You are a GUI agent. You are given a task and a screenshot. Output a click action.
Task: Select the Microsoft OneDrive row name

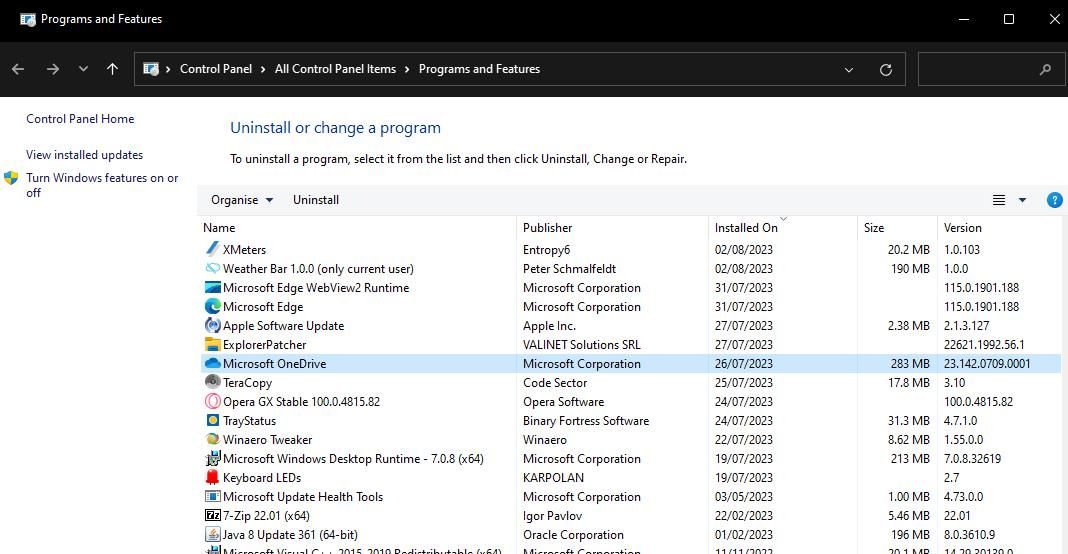274,364
